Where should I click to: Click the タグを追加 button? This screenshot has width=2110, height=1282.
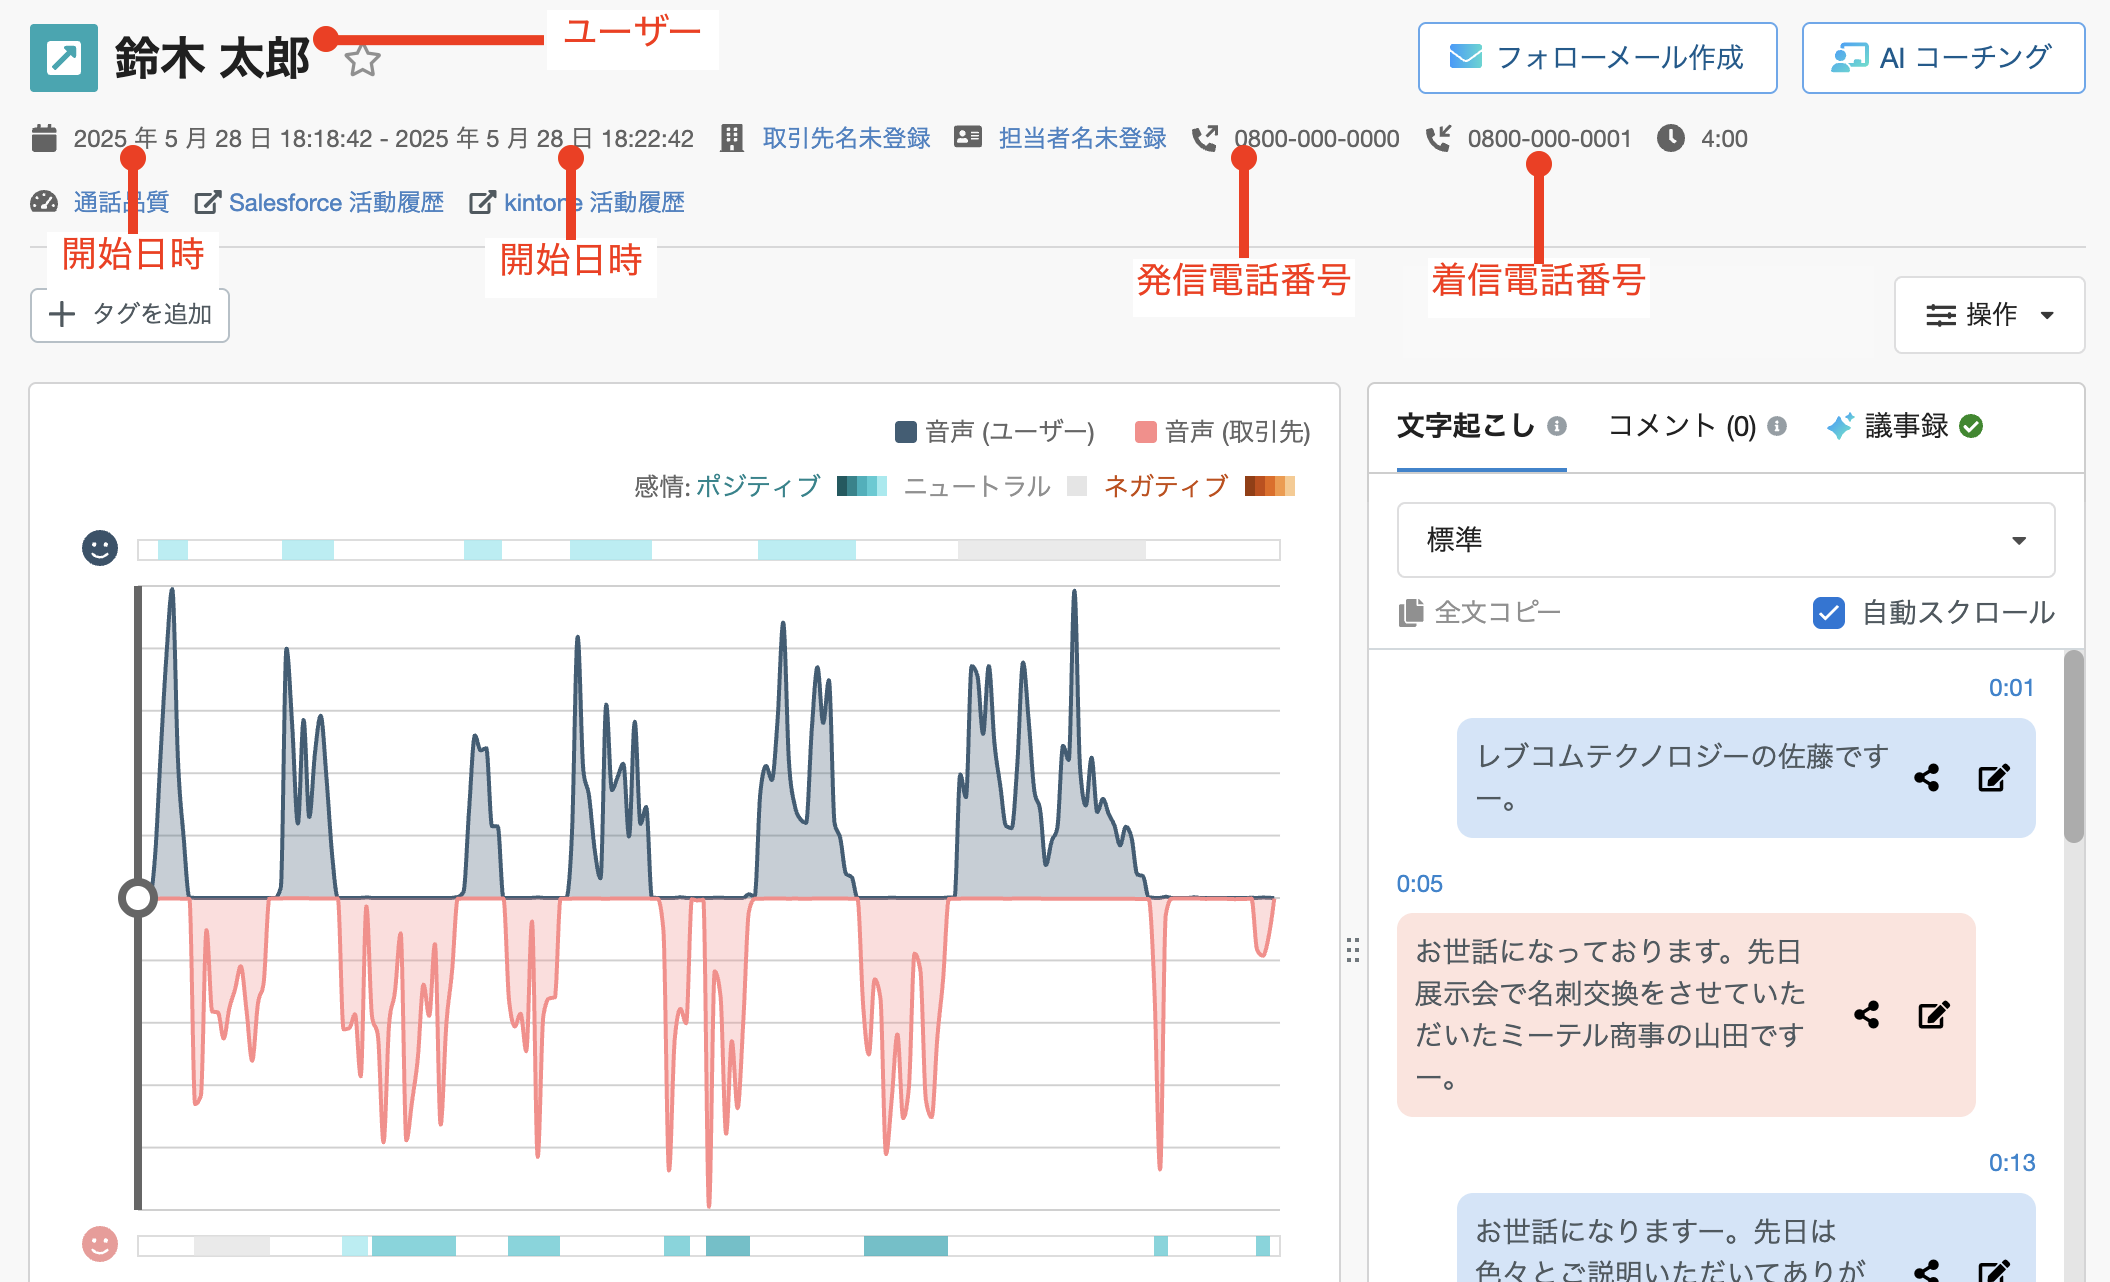130,315
